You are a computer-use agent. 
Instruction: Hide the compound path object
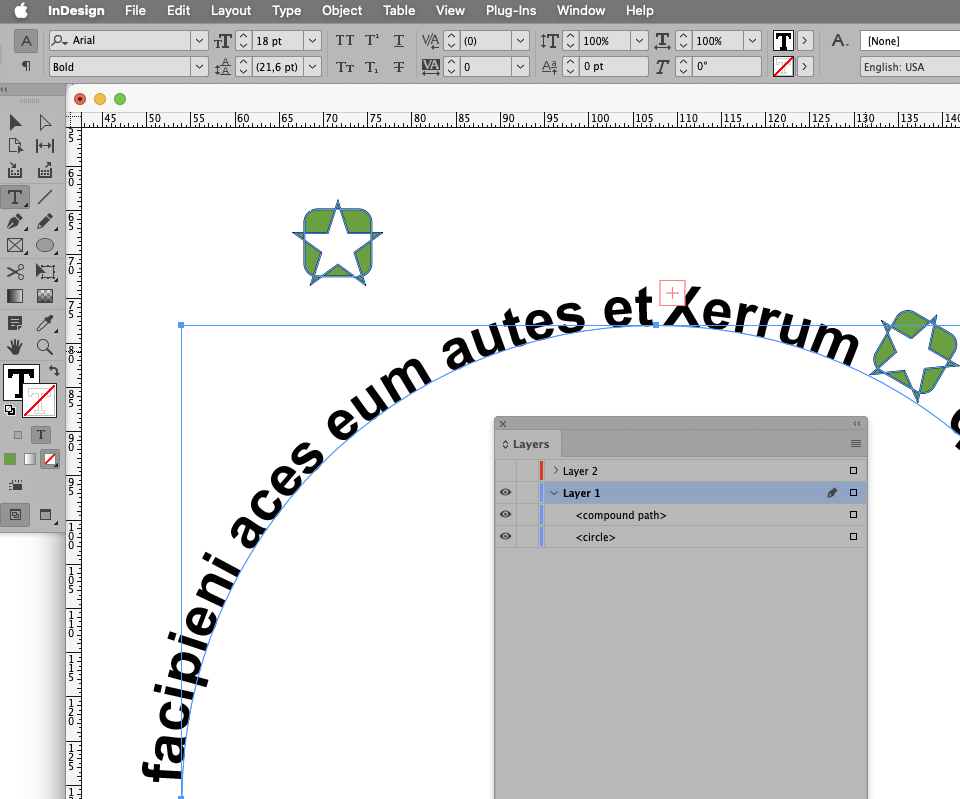(505, 514)
